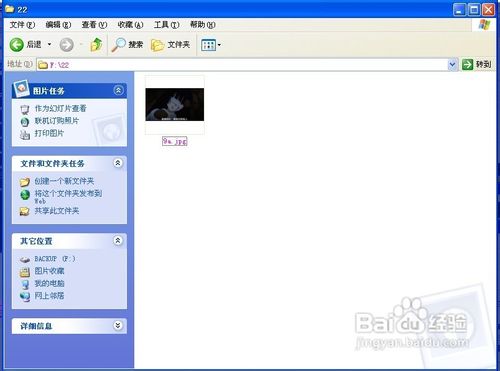This screenshot has width=500, height=371.
Task: Click the folder icon in title bar
Action: (9, 9)
